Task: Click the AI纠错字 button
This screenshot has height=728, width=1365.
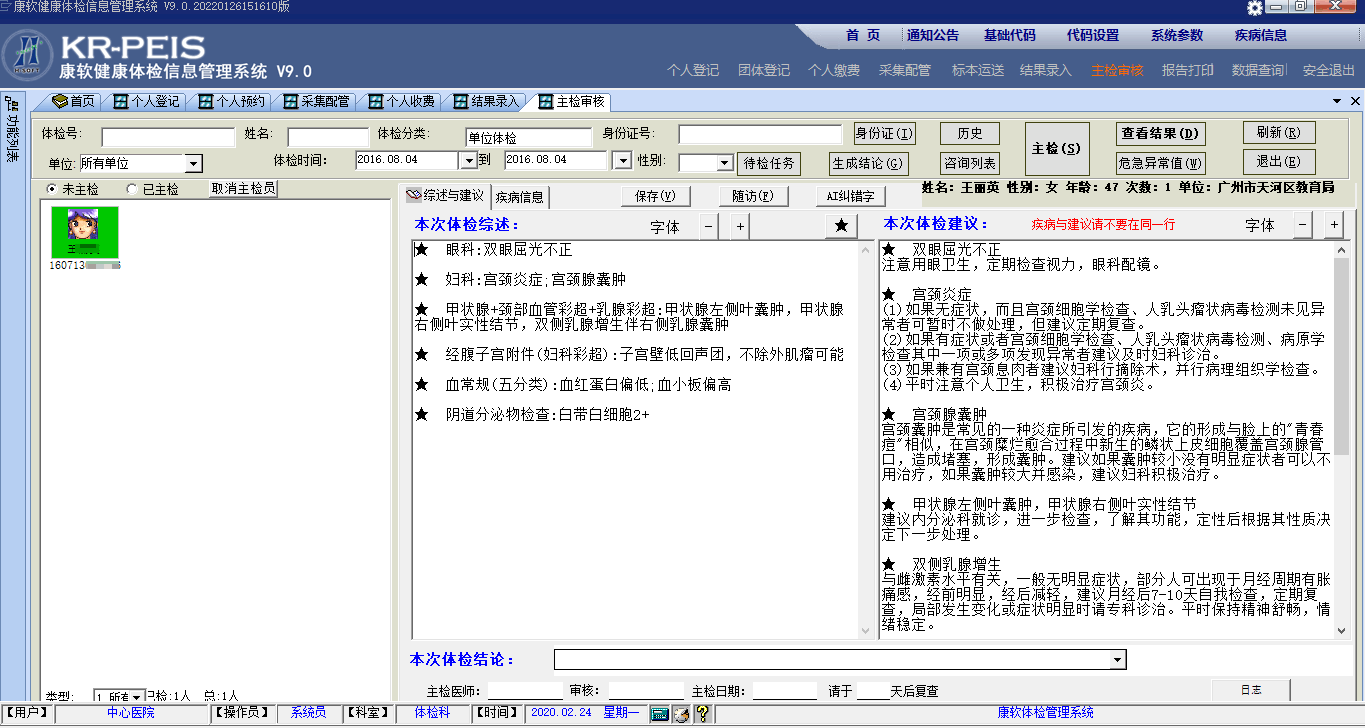Action: point(850,197)
